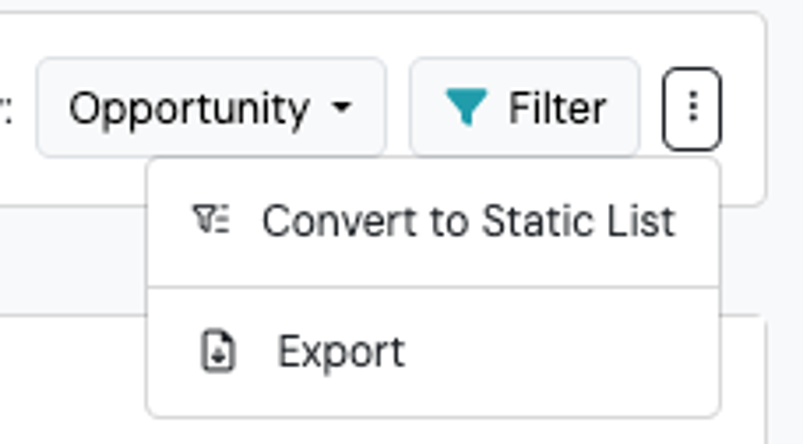Select the Export document icon
Image resolution: width=804 pixels, height=444 pixels.
point(218,351)
